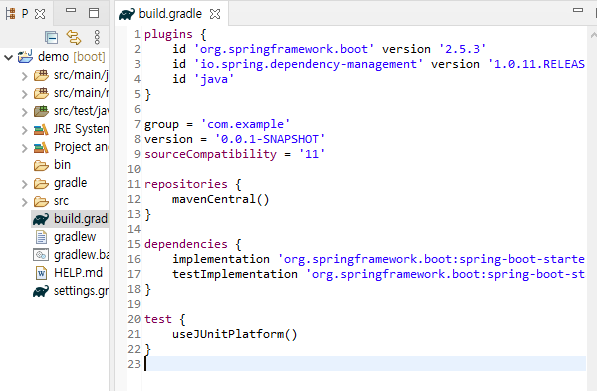597x391 pixels.
Task: Open Package Explorer View Menu dots
Action: click(x=97, y=37)
